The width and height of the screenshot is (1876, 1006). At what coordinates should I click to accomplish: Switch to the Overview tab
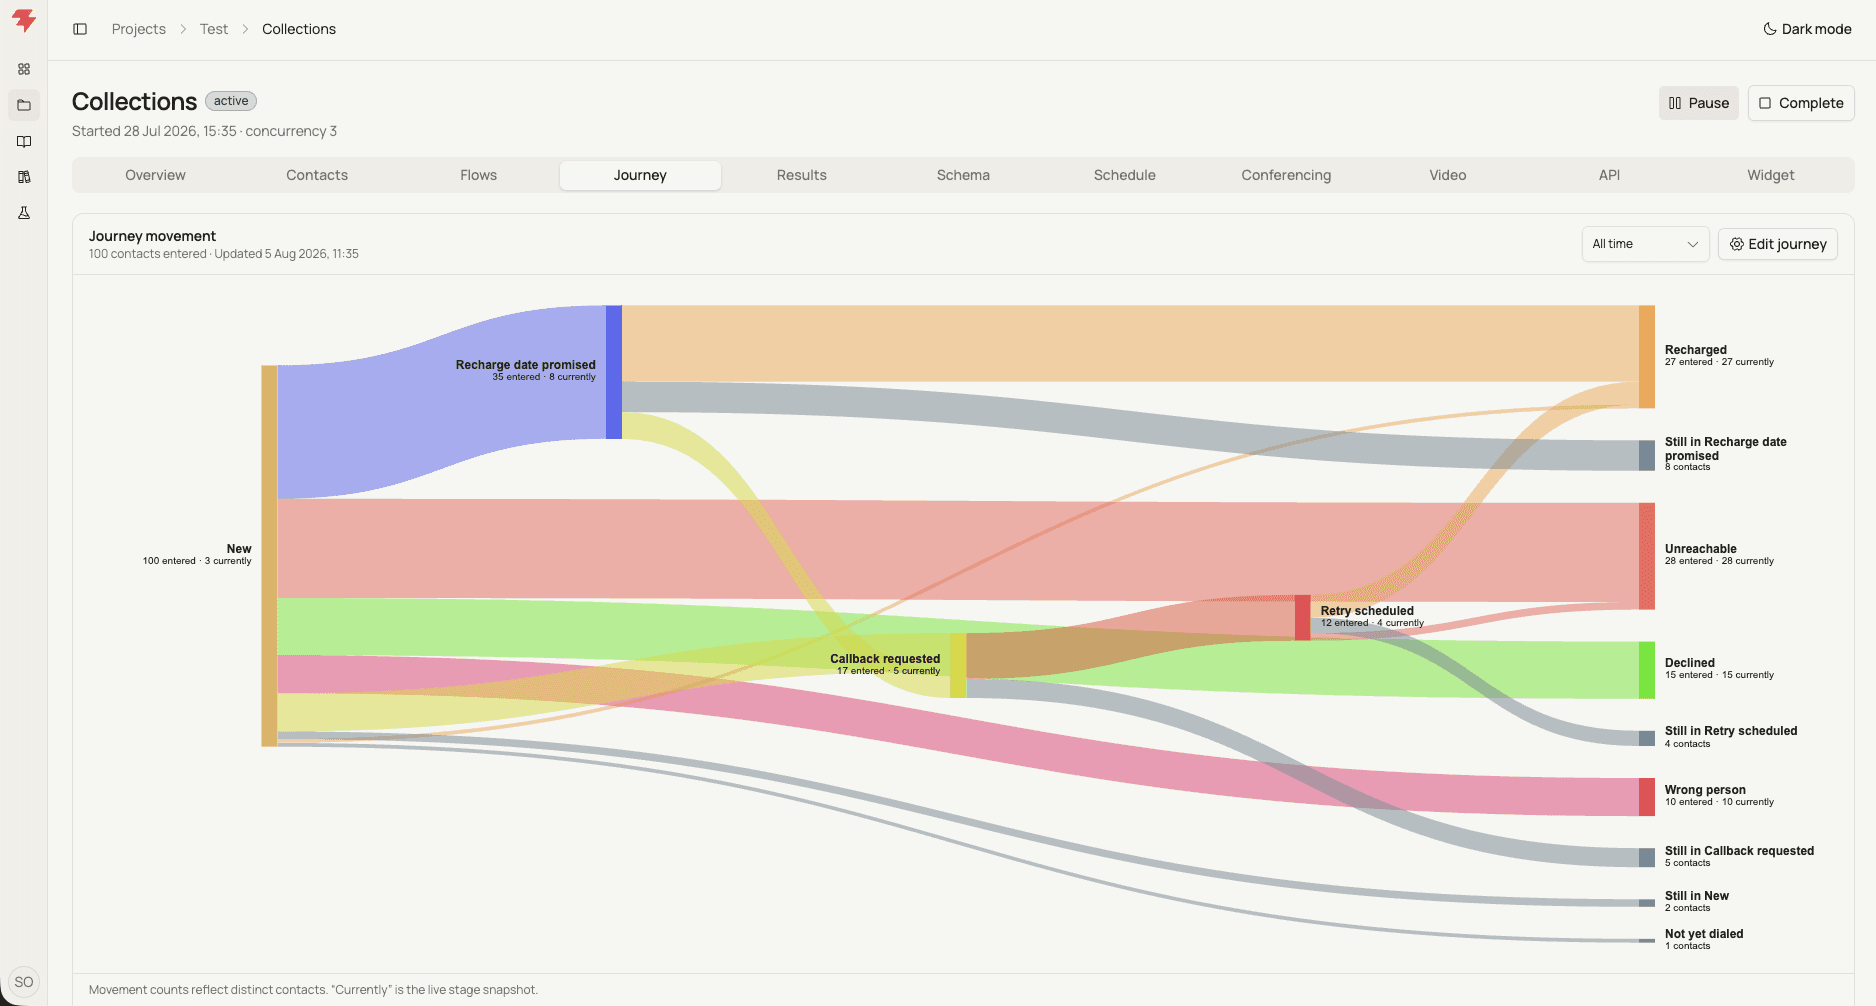tap(155, 175)
